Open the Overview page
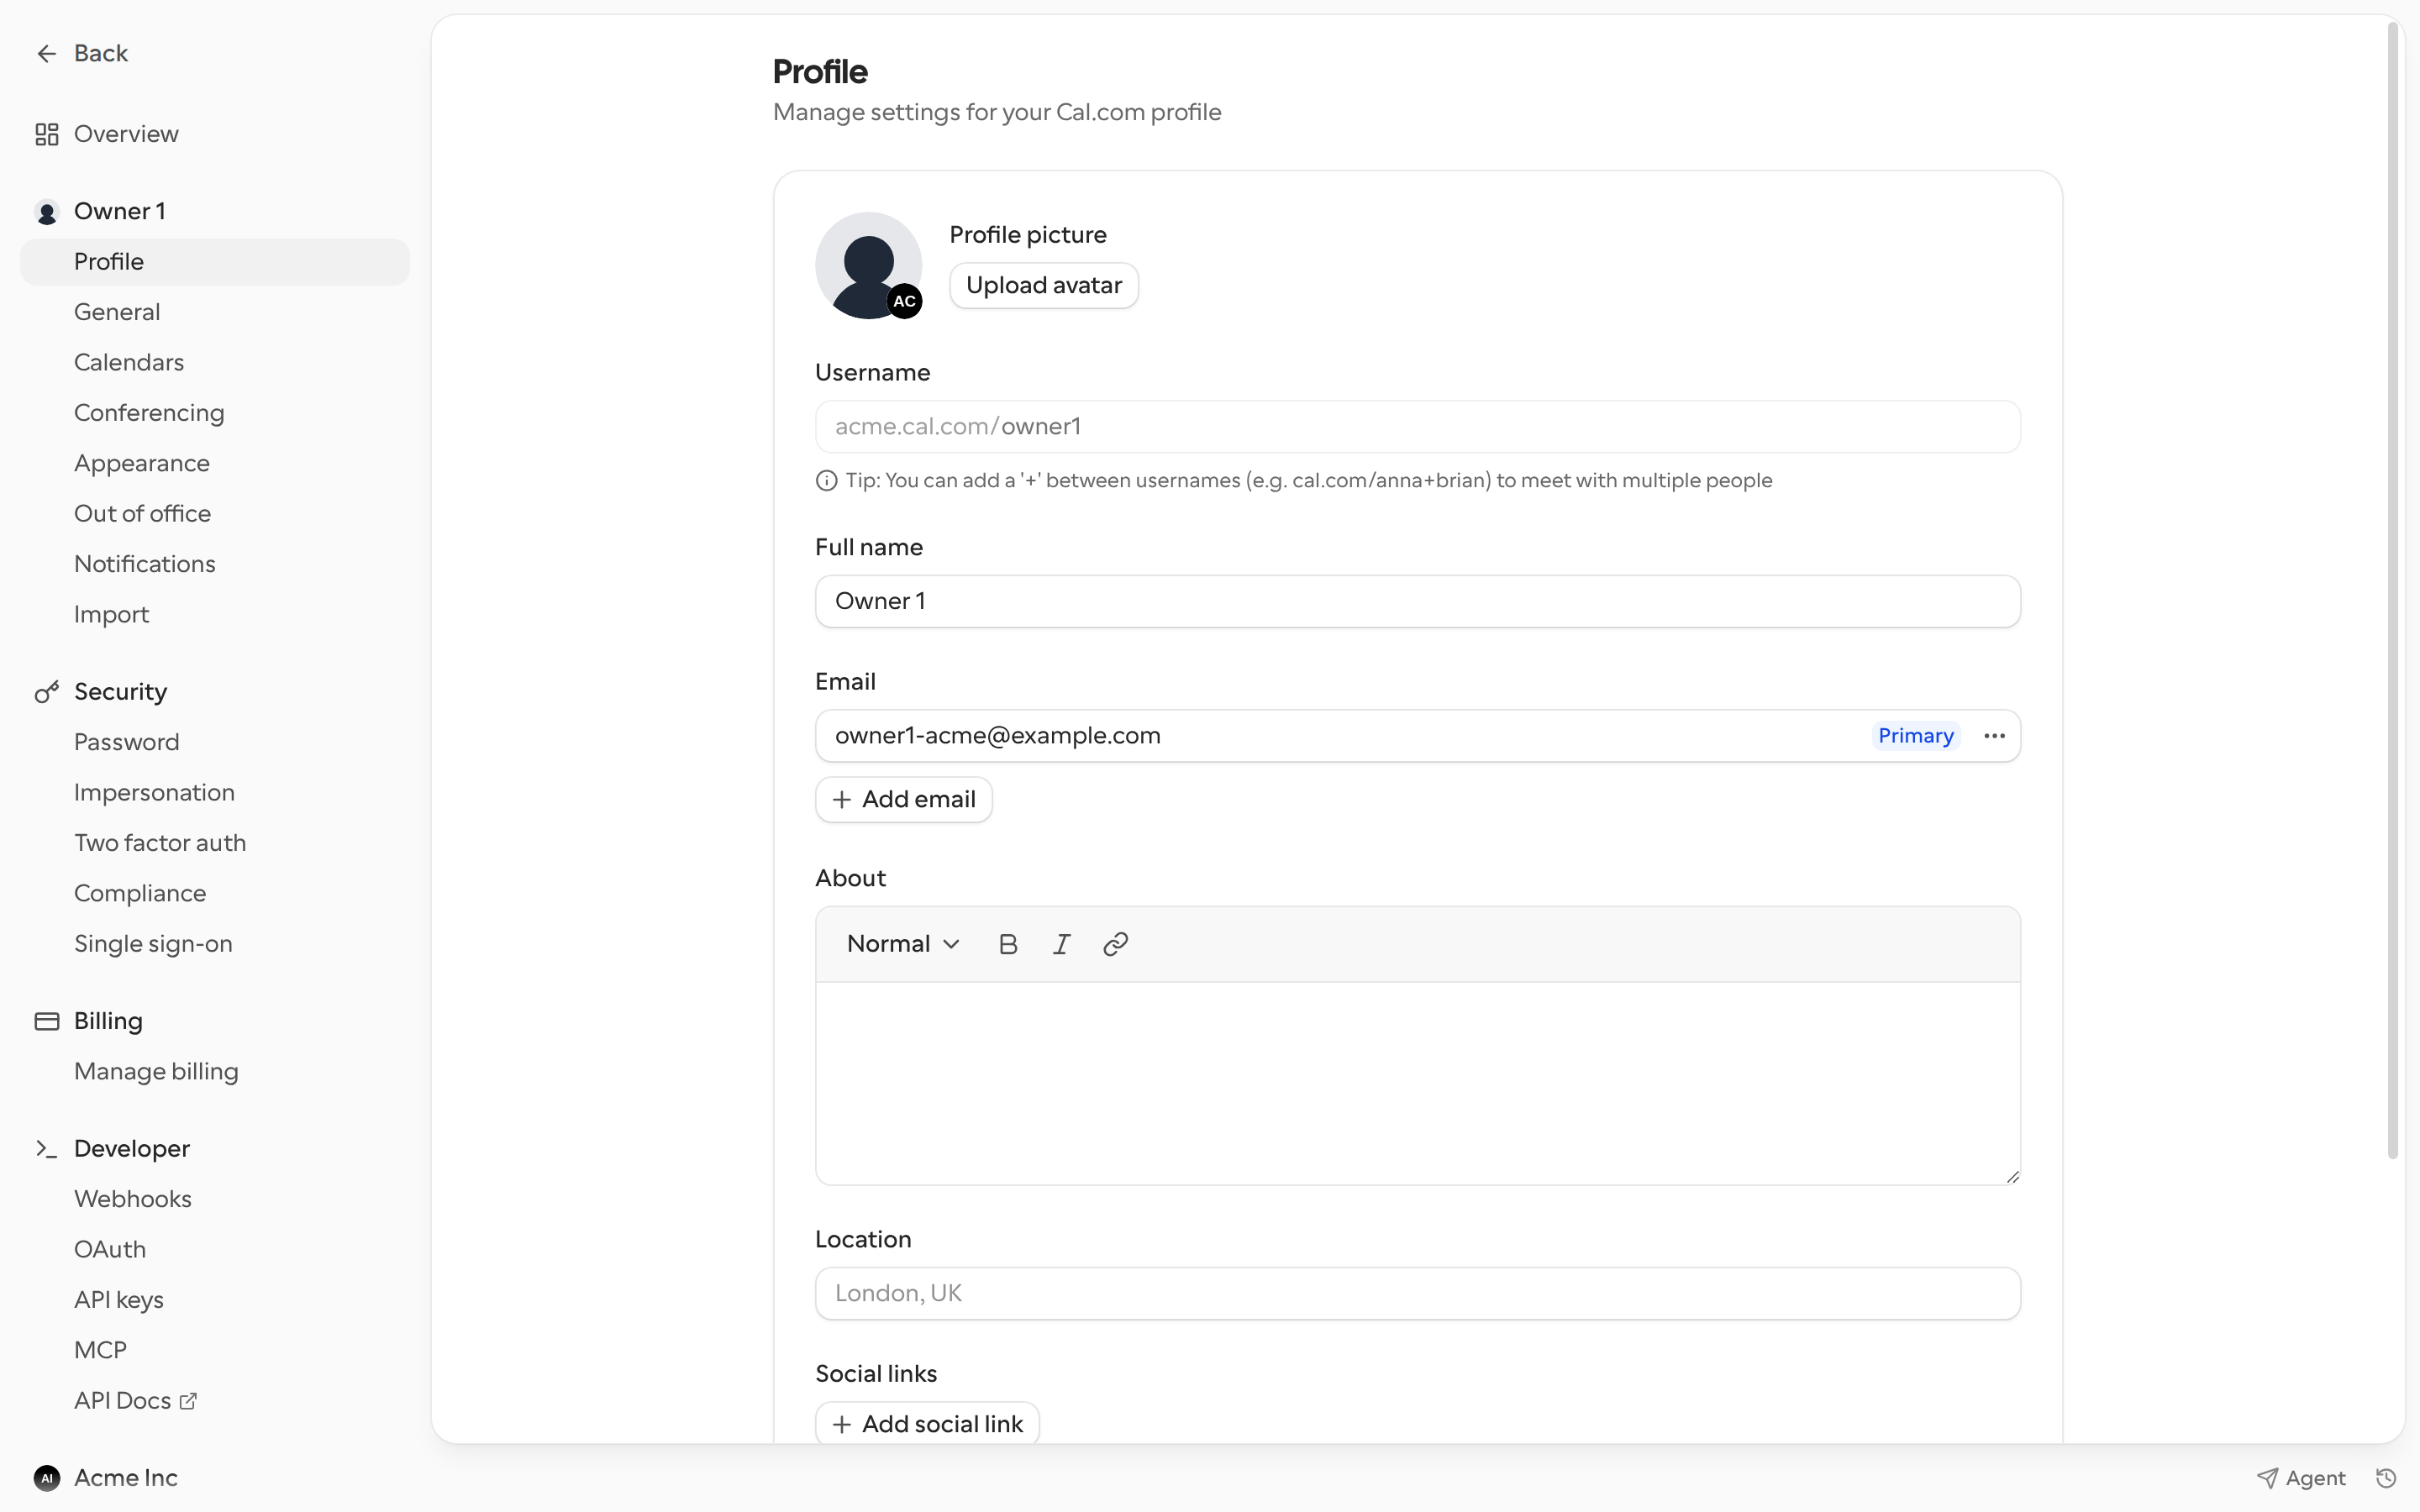This screenshot has width=2420, height=1512. tap(126, 134)
